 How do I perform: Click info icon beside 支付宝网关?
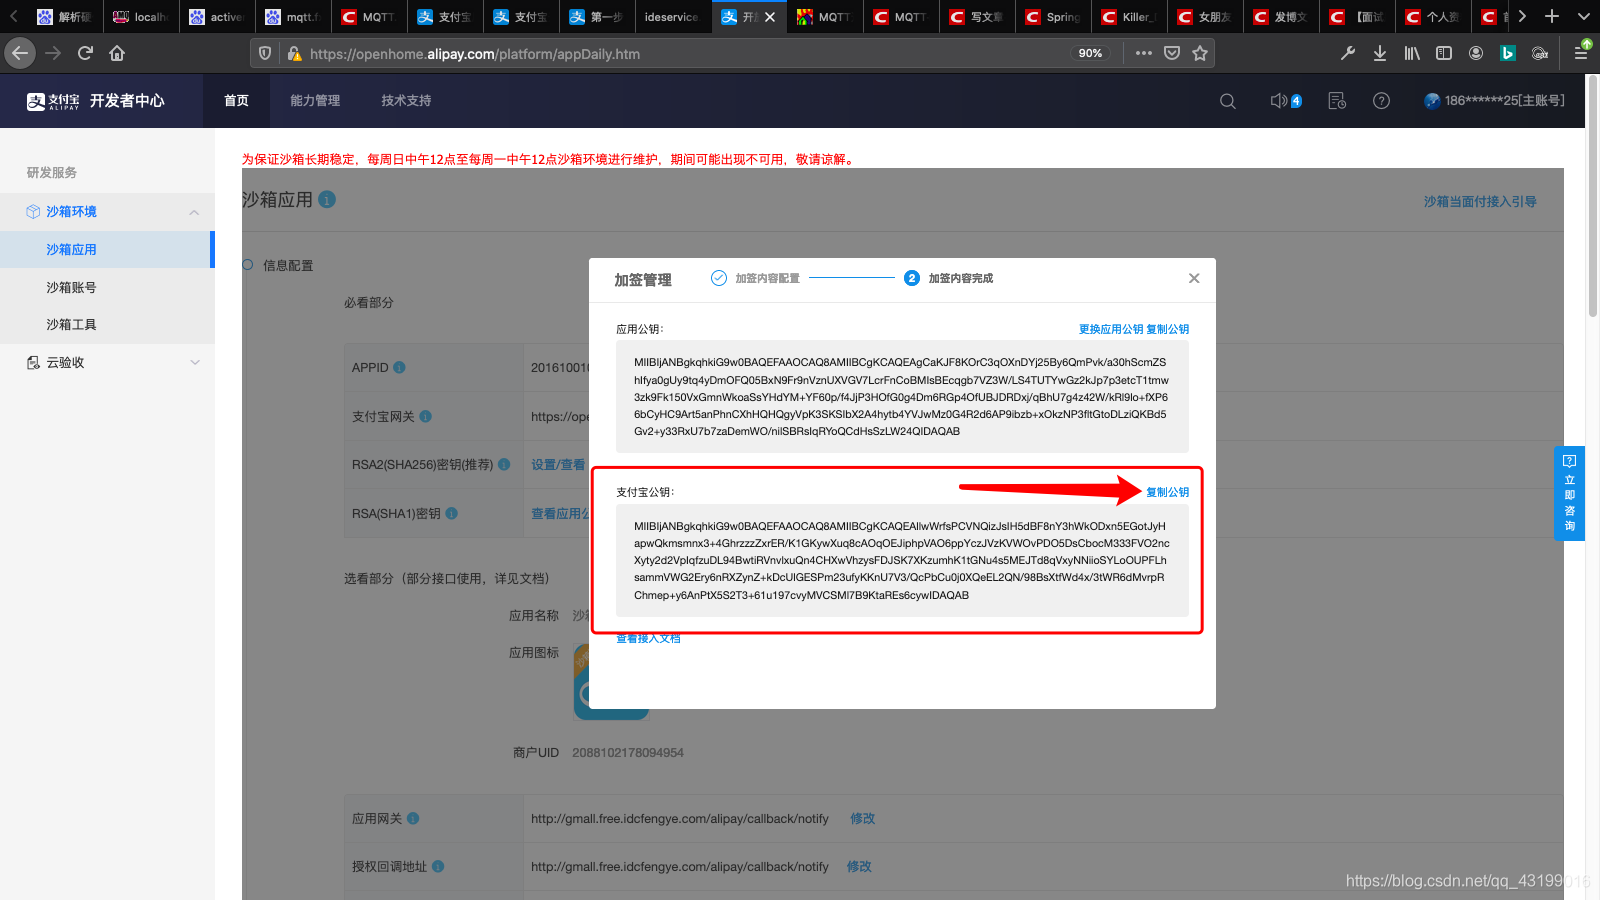click(426, 416)
